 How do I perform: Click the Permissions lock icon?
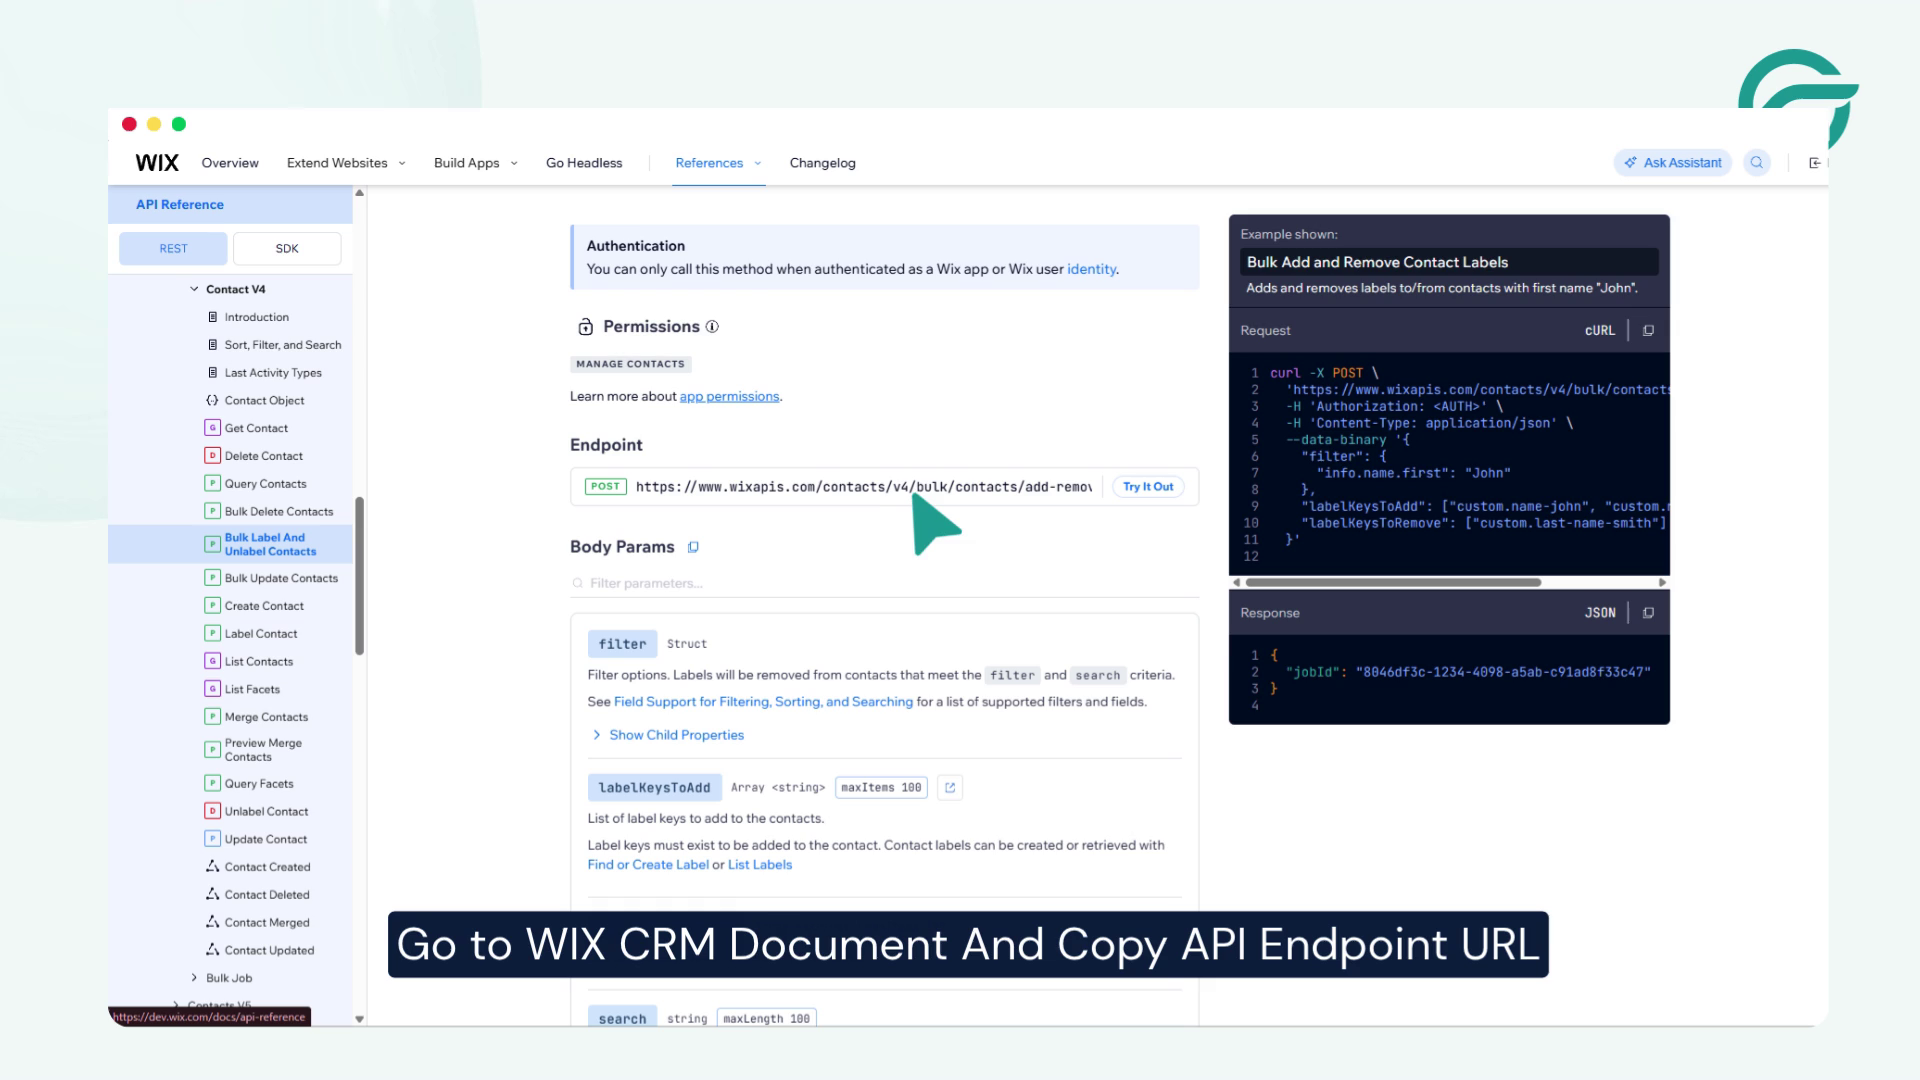point(586,327)
